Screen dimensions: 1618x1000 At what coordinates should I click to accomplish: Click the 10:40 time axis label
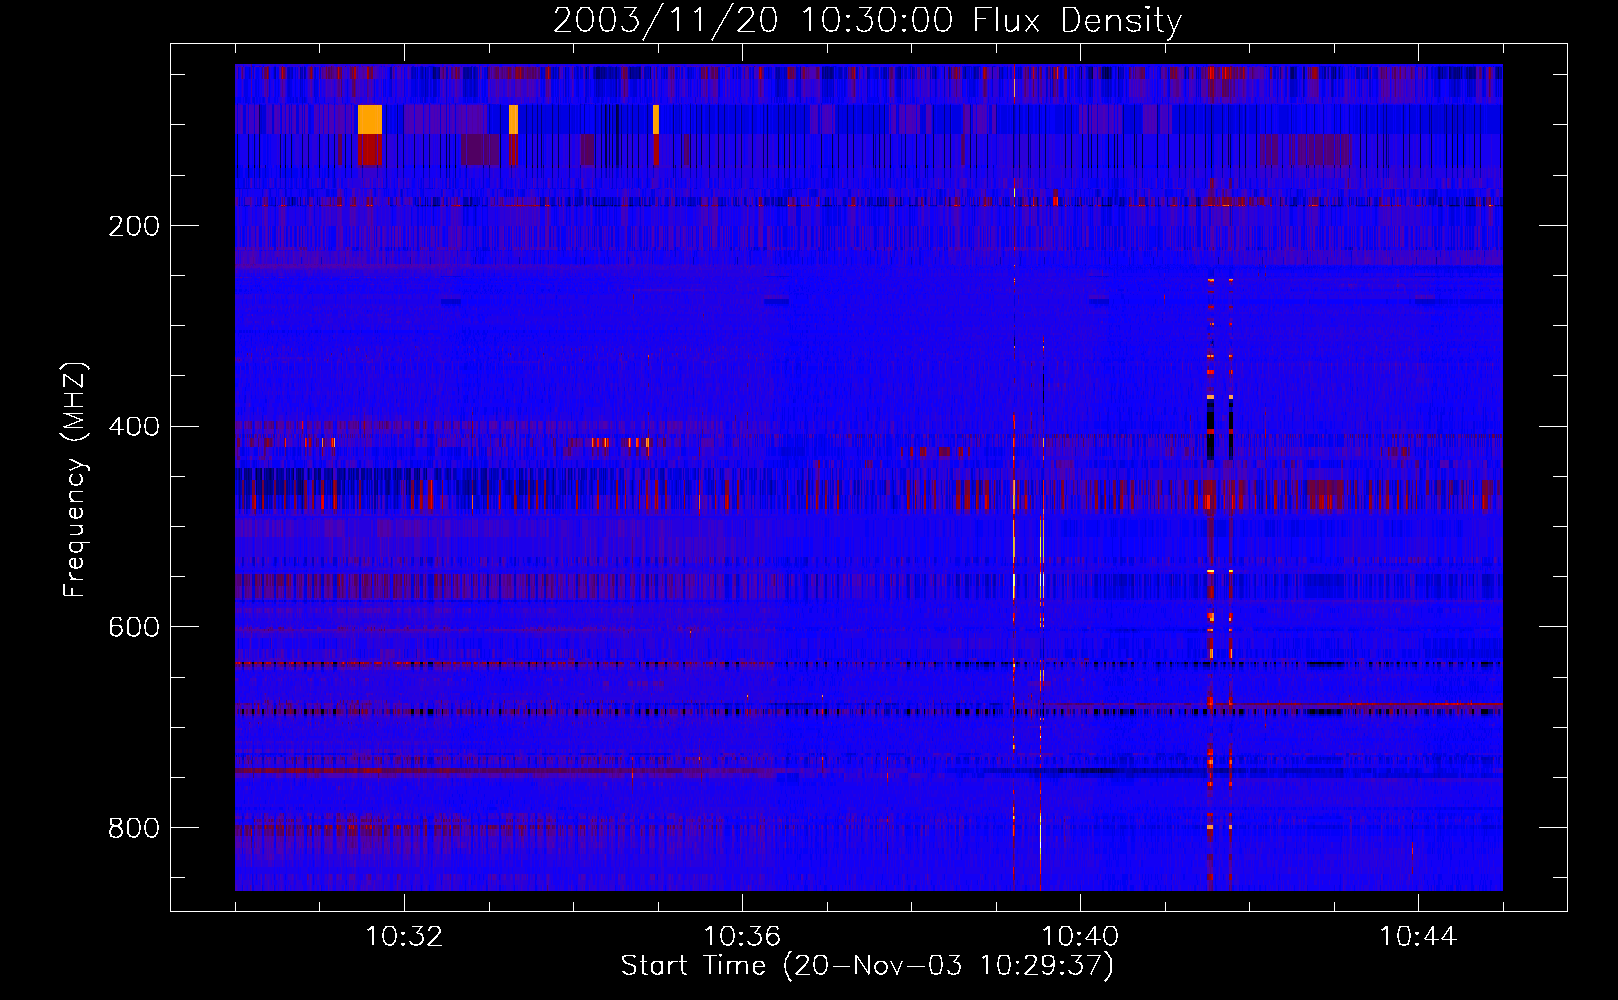click(1080, 937)
